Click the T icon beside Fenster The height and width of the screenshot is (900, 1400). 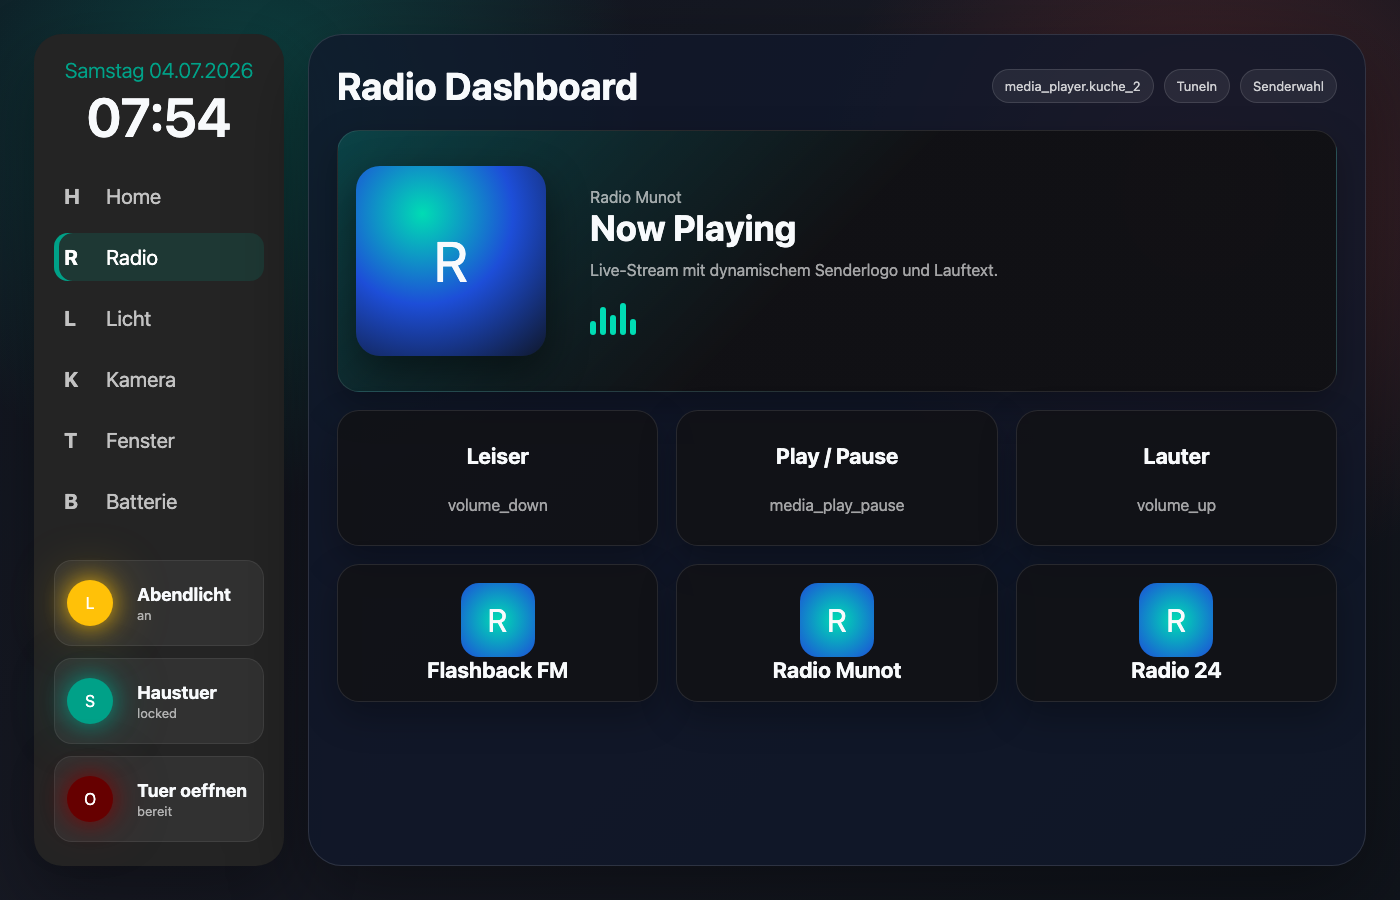tap(71, 441)
